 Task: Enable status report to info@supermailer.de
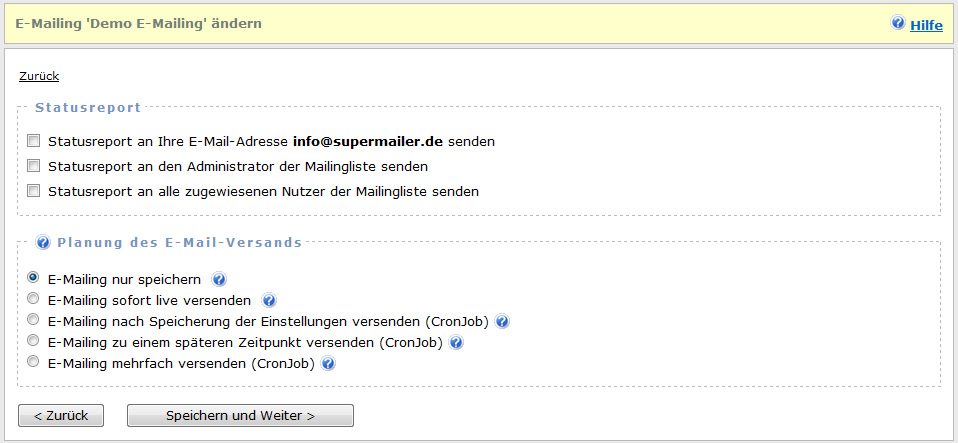coord(34,141)
